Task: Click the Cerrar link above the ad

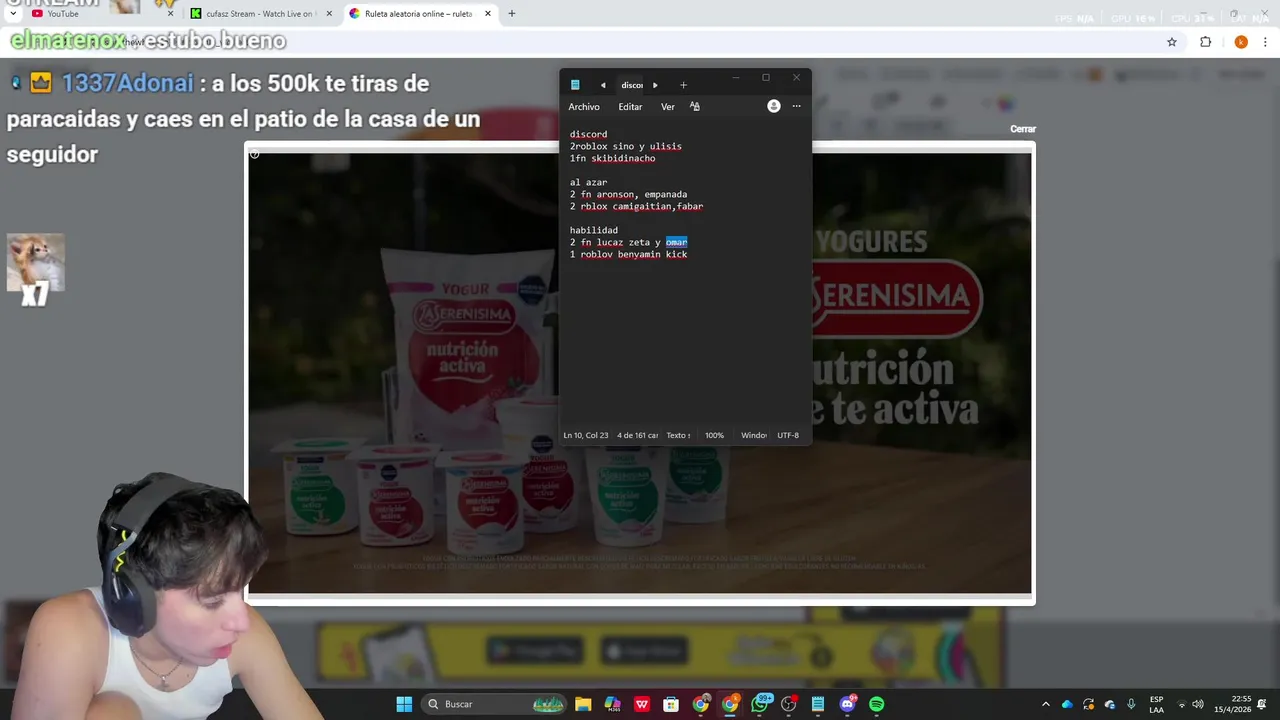Action: pos(1023,129)
